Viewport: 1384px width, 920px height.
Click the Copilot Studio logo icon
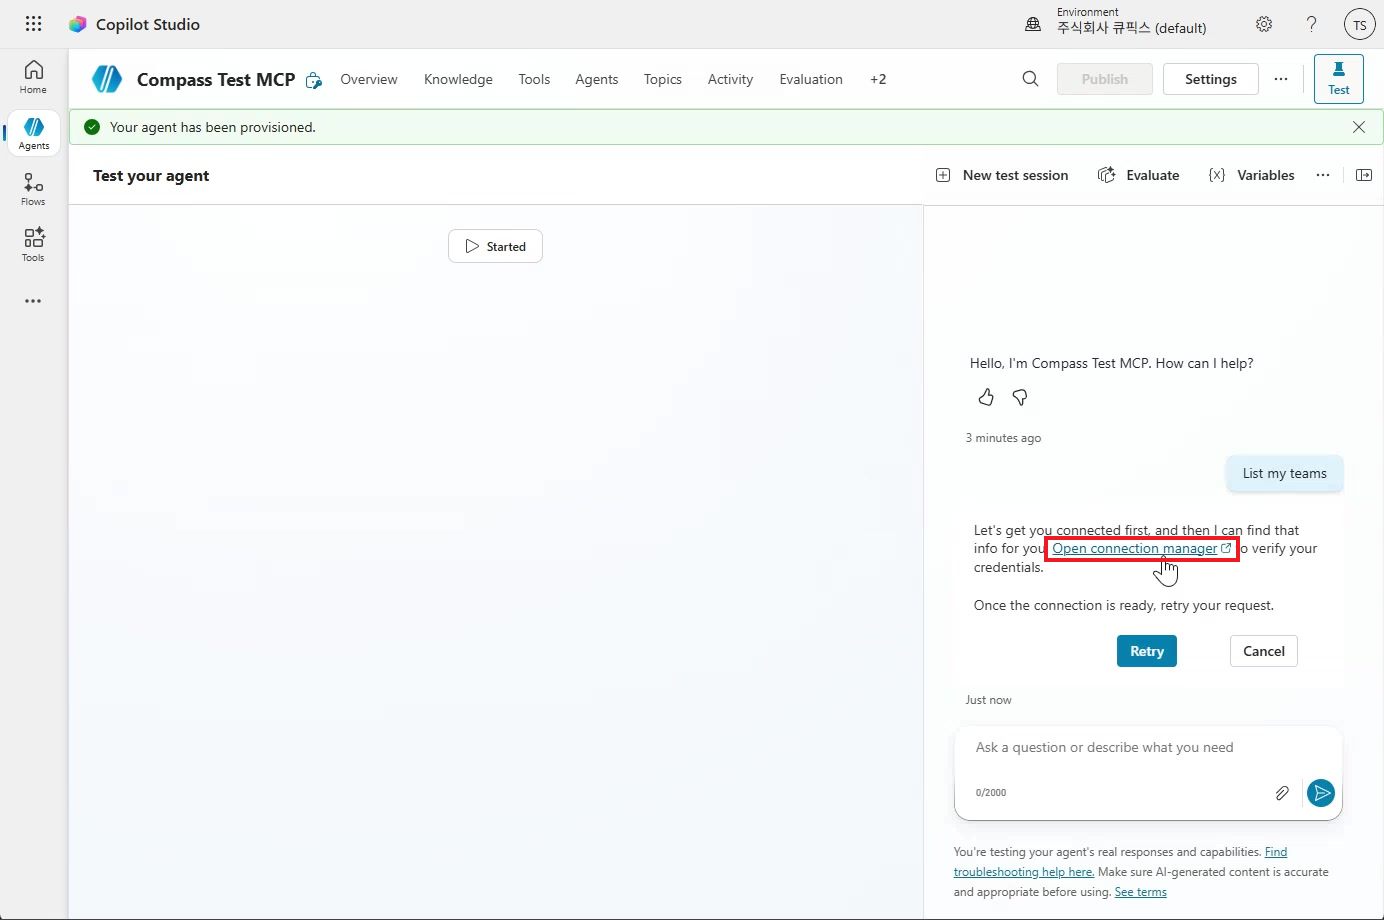click(x=77, y=24)
